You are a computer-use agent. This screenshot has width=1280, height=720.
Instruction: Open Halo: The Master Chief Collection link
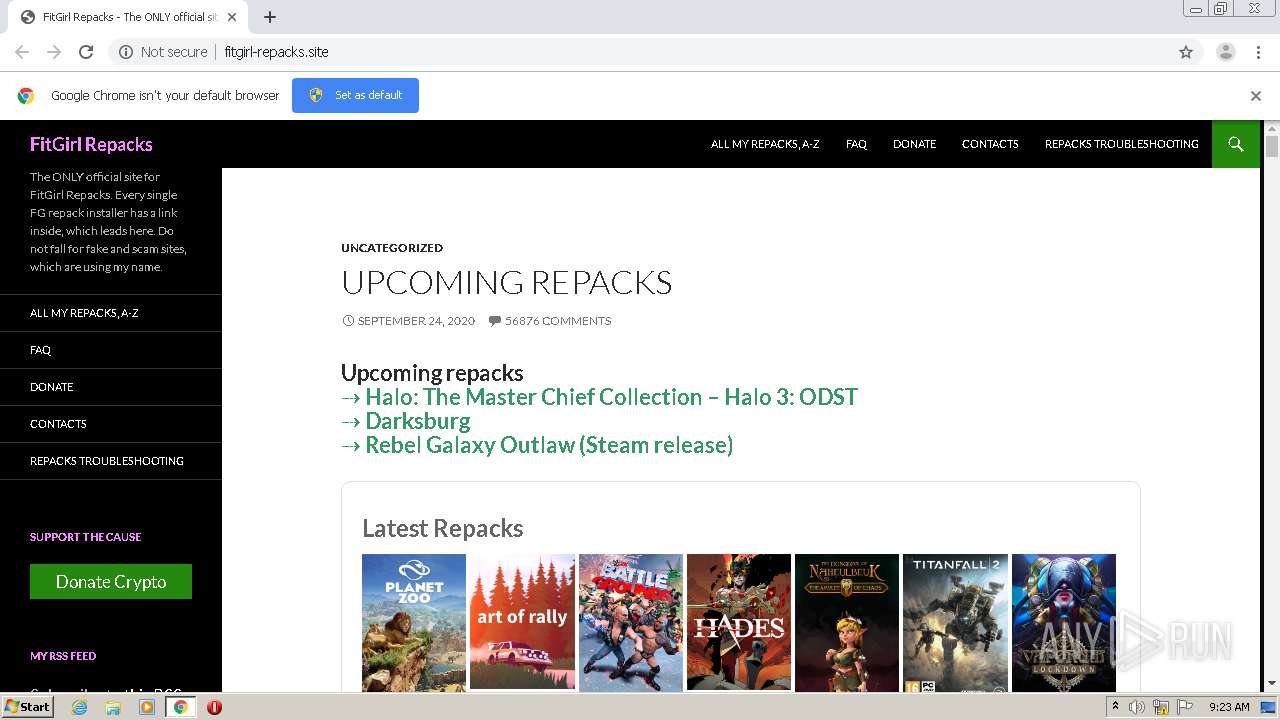click(611, 397)
